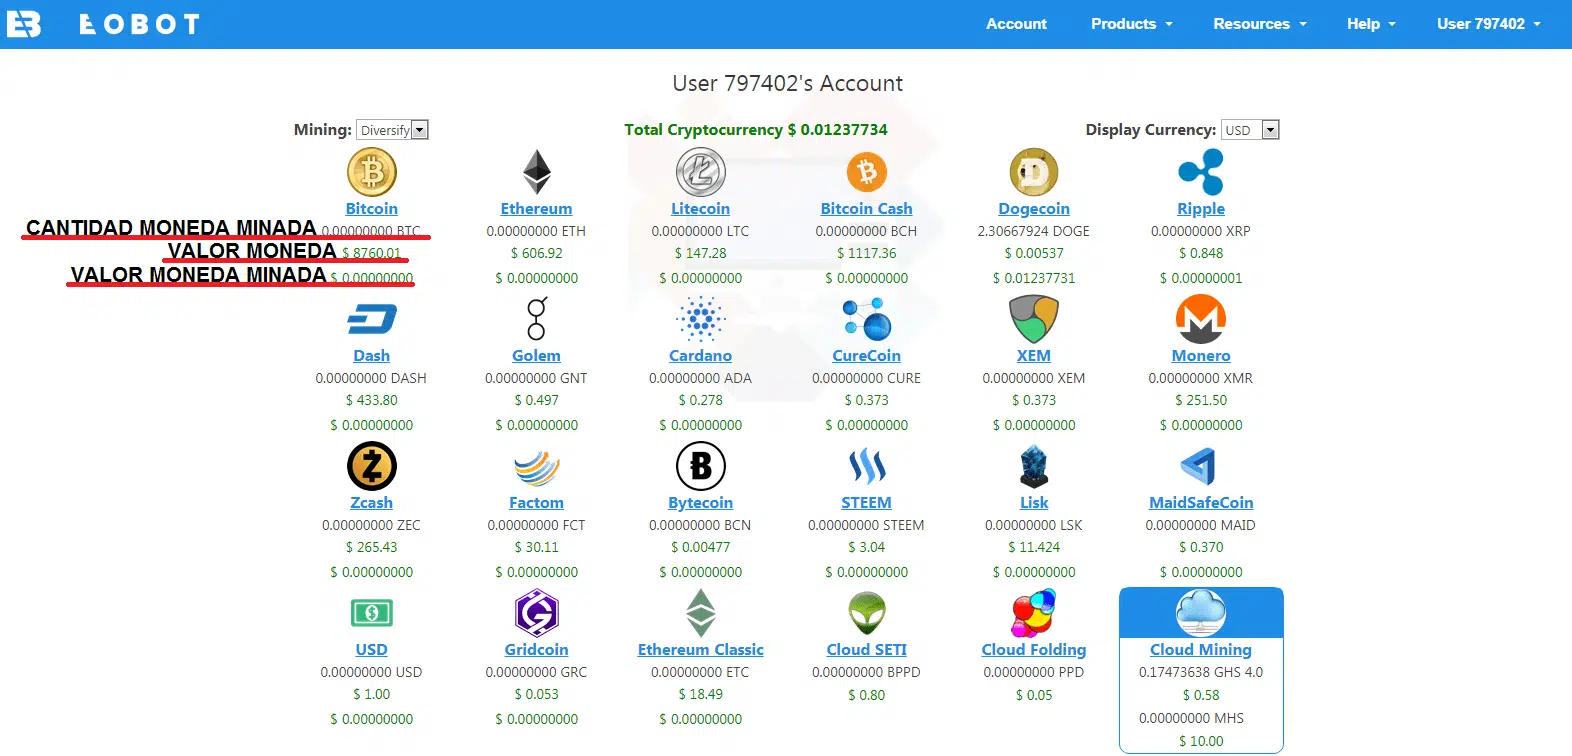The image size is (1572, 756).
Task: Click Total Cryptocurrency $ 0.01237734 text
Action: (x=756, y=130)
